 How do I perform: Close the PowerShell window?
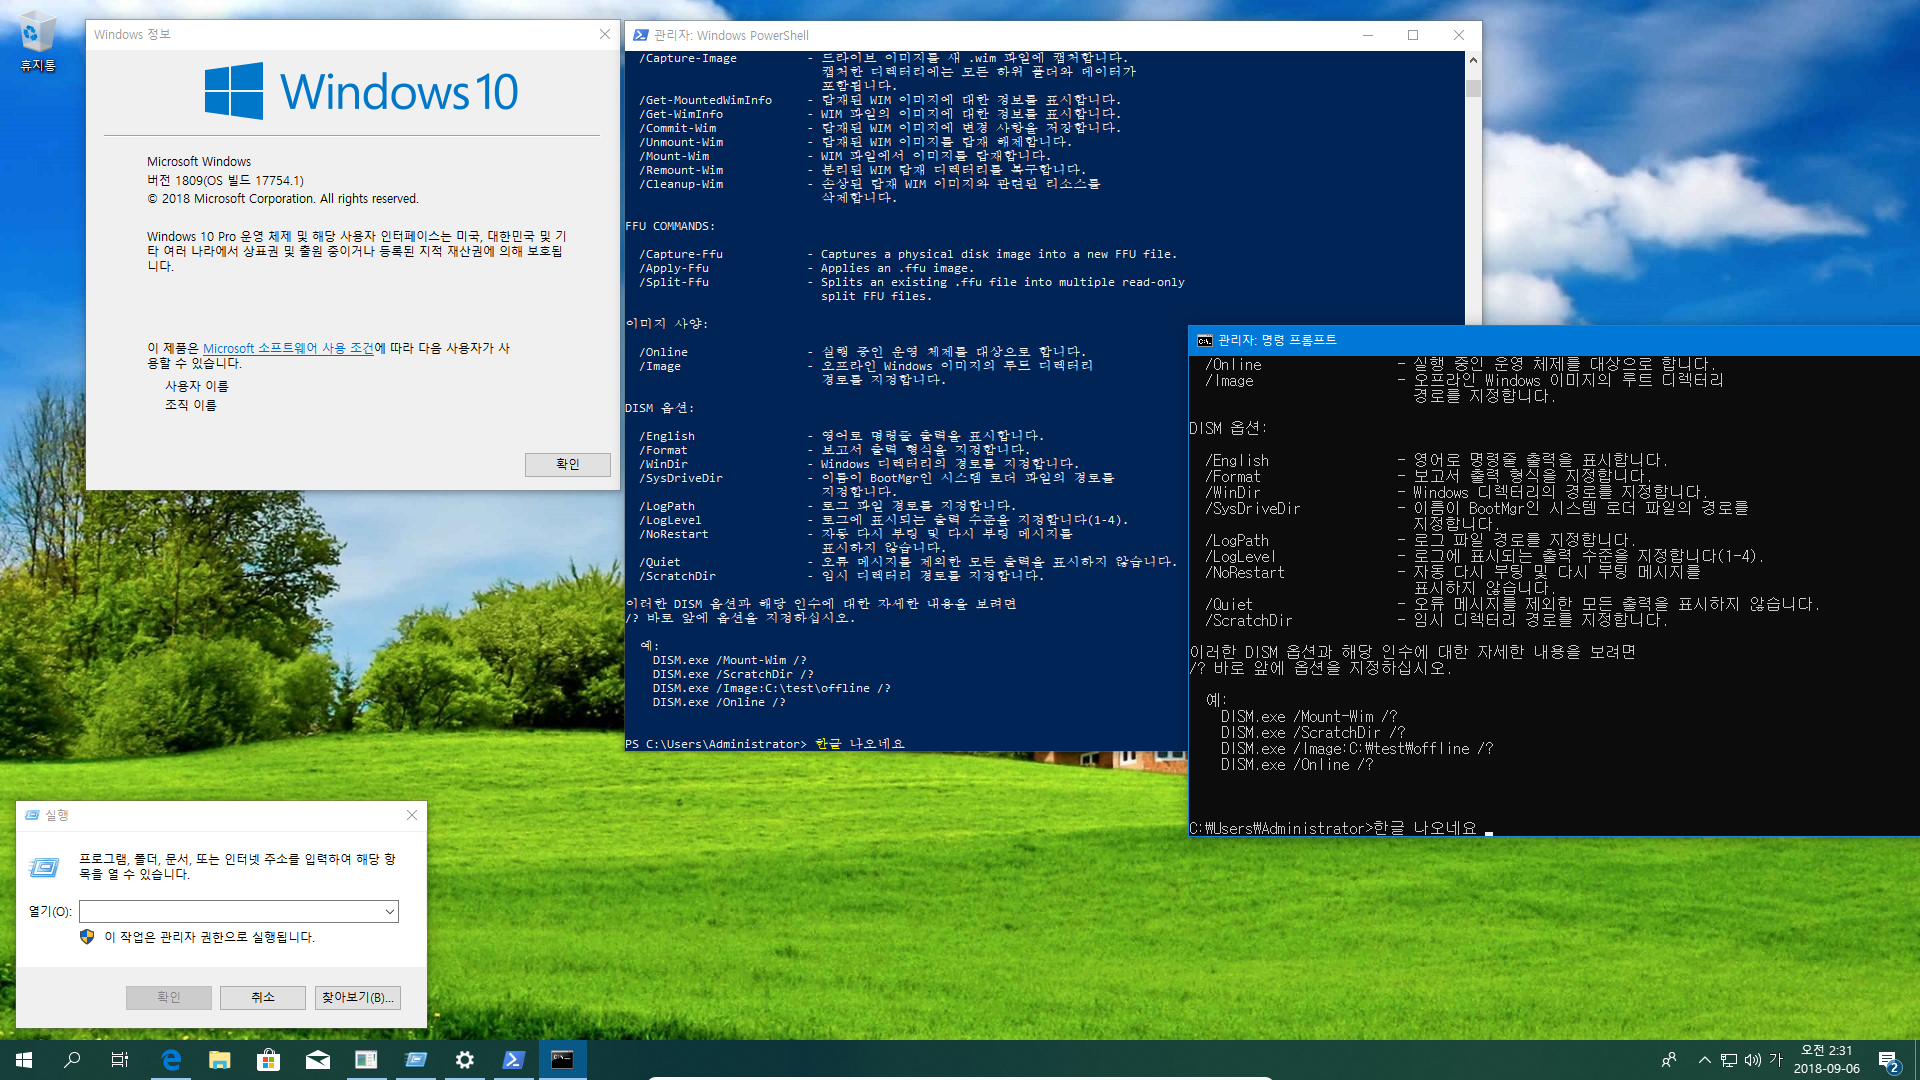[1459, 35]
